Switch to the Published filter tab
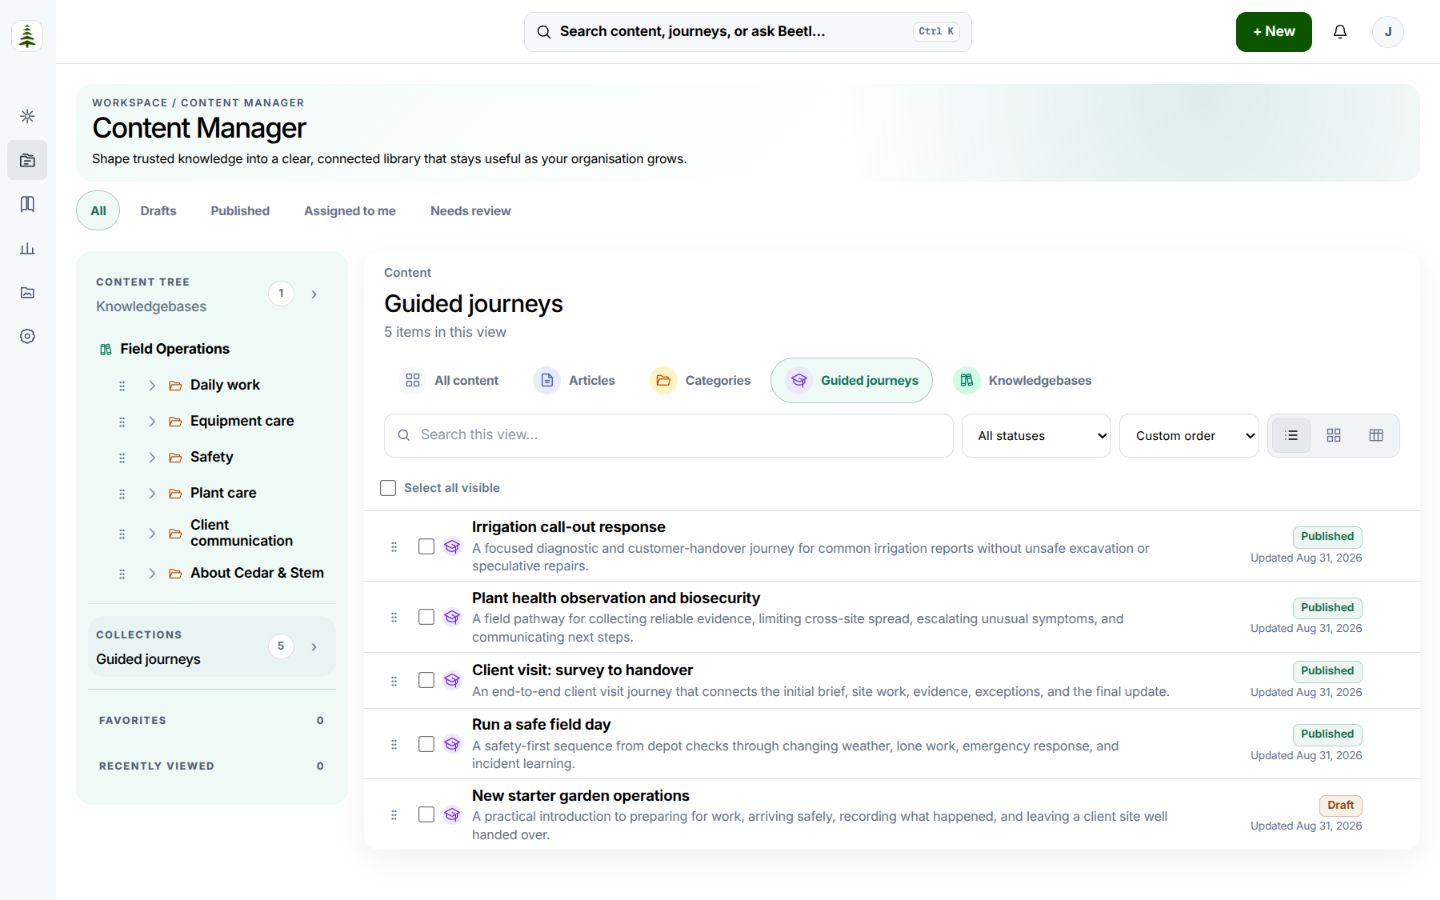This screenshot has height=900, width=1440. pyautogui.click(x=240, y=211)
